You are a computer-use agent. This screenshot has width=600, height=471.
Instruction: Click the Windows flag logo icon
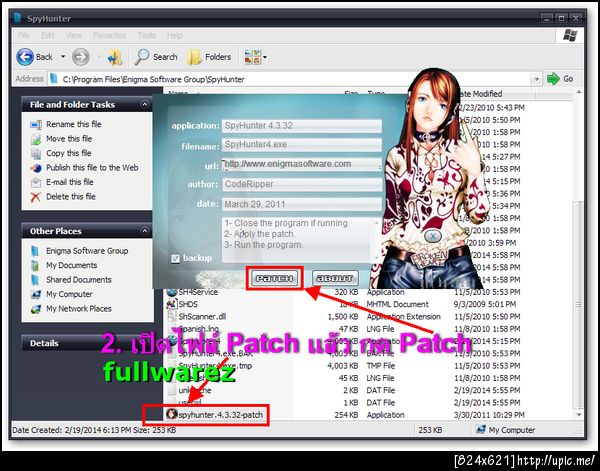(570, 36)
